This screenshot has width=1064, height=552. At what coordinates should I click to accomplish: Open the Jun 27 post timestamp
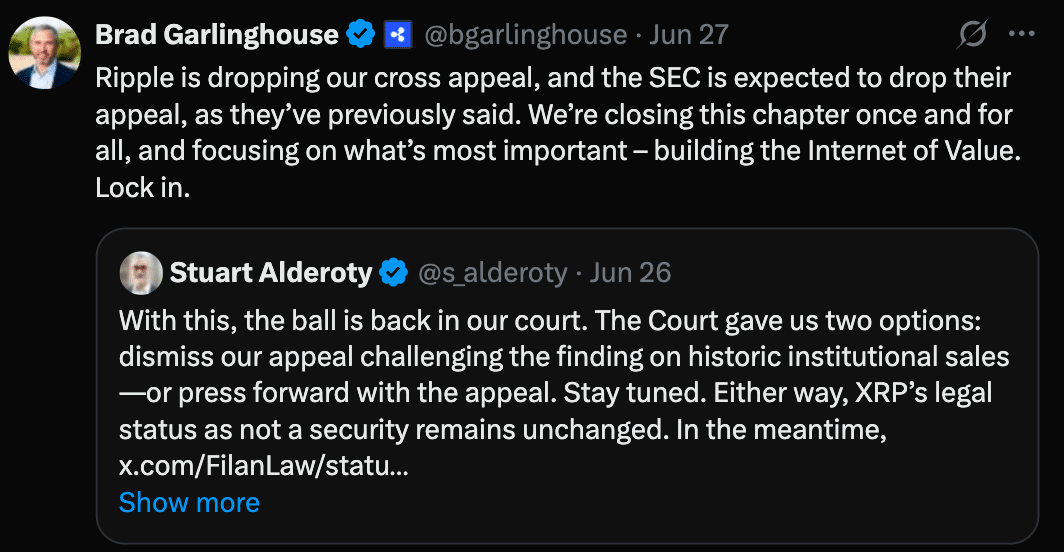[x=689, y=34]
